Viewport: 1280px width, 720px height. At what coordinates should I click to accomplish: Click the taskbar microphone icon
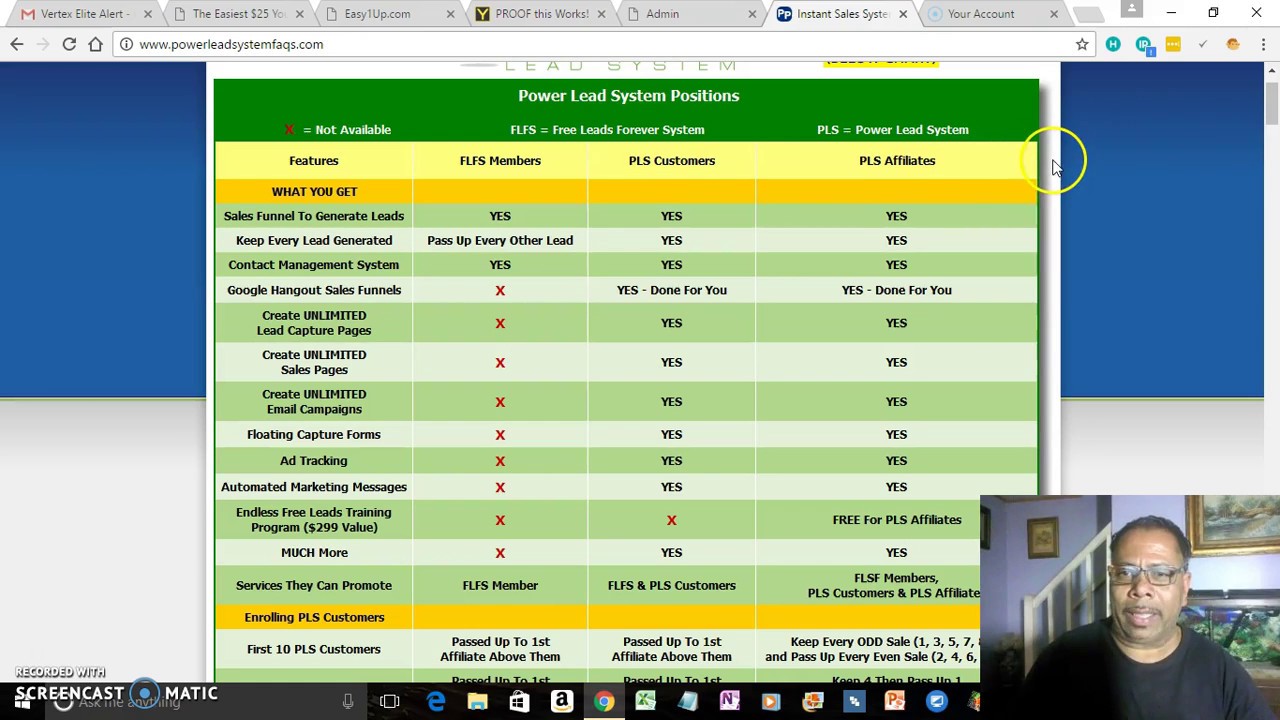pyautogui.click(x=348, y=702)
